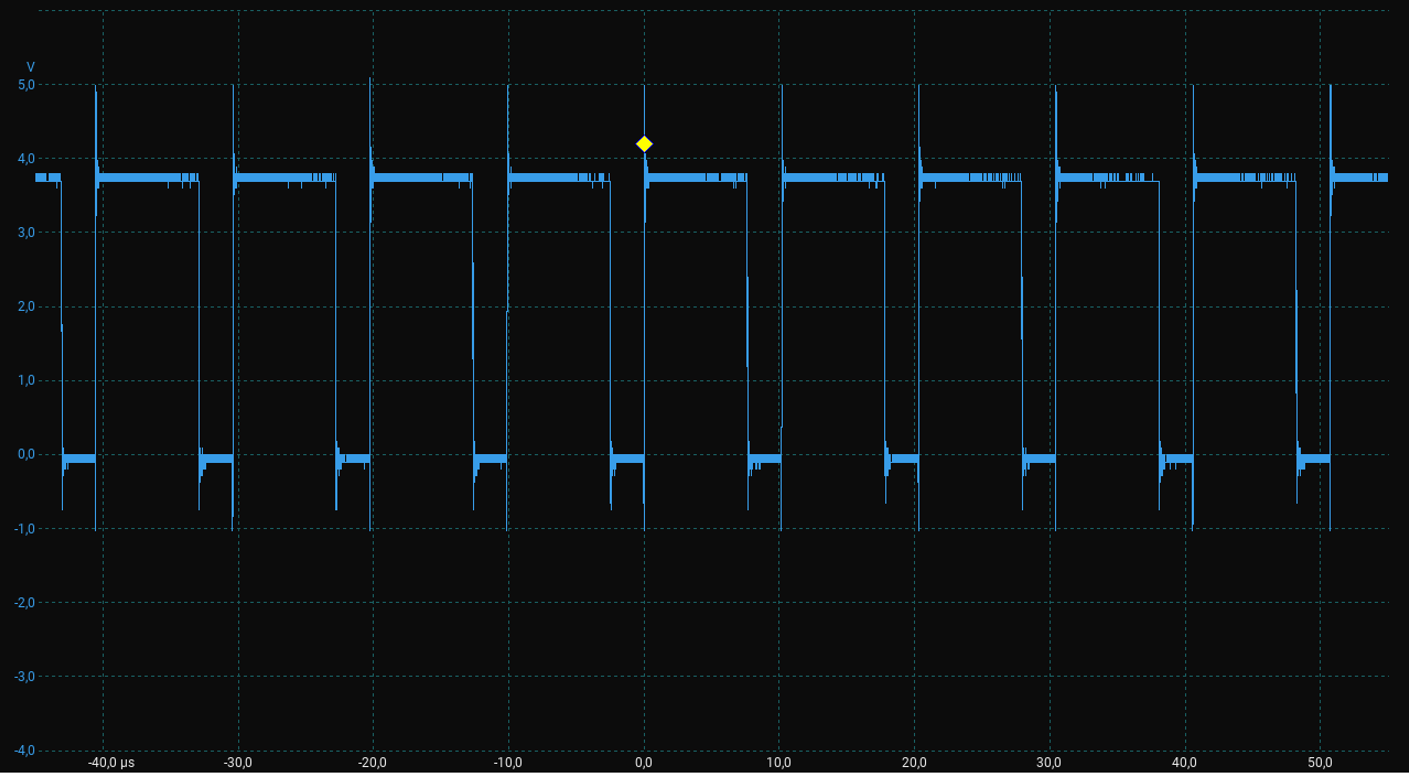Click the 30,0 time axis label
This screenshot has height=774, width=1409.
[1050, 763]
